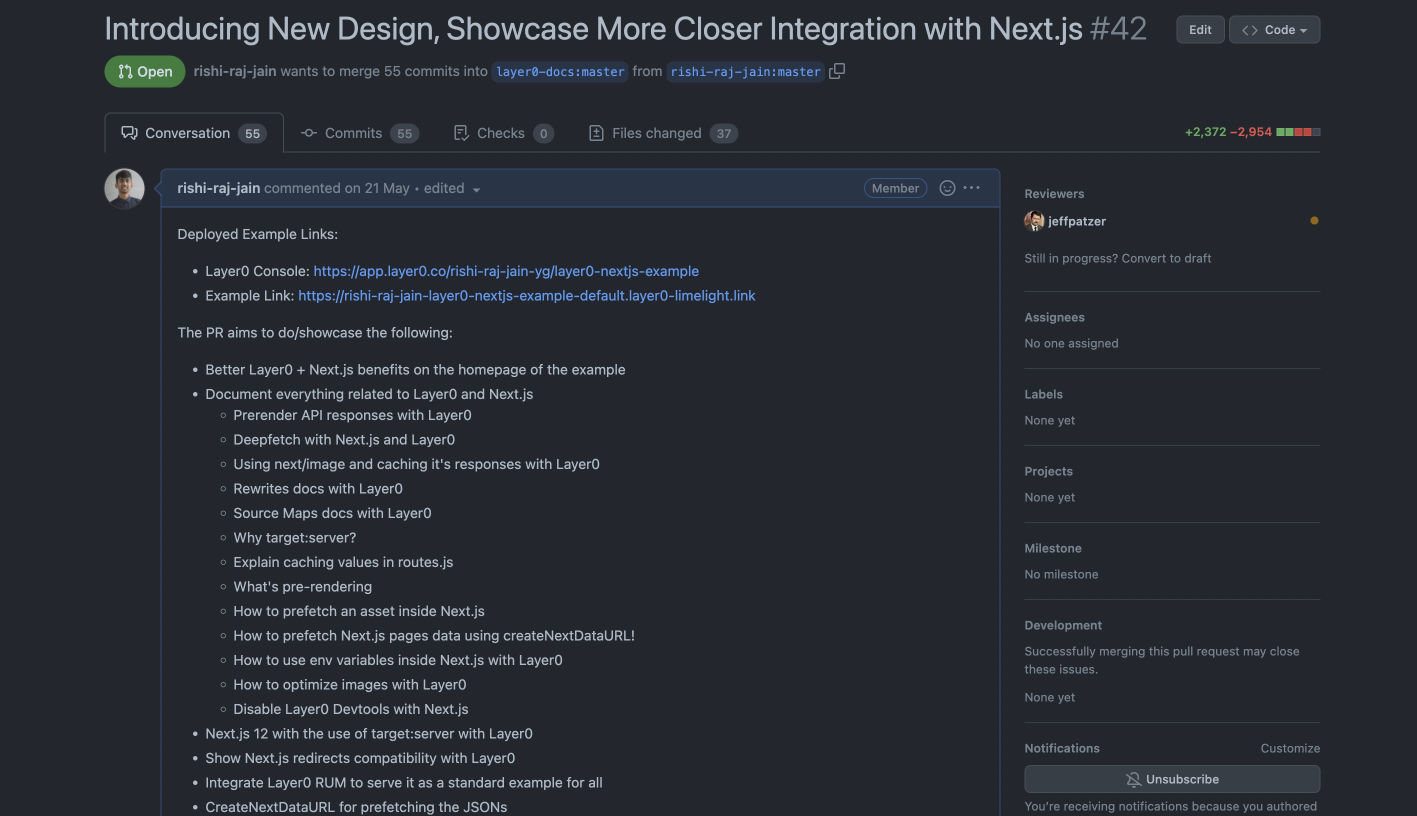Click the Labels section heading
This screenshot has width=1417, height=816.
(1043, 394)
